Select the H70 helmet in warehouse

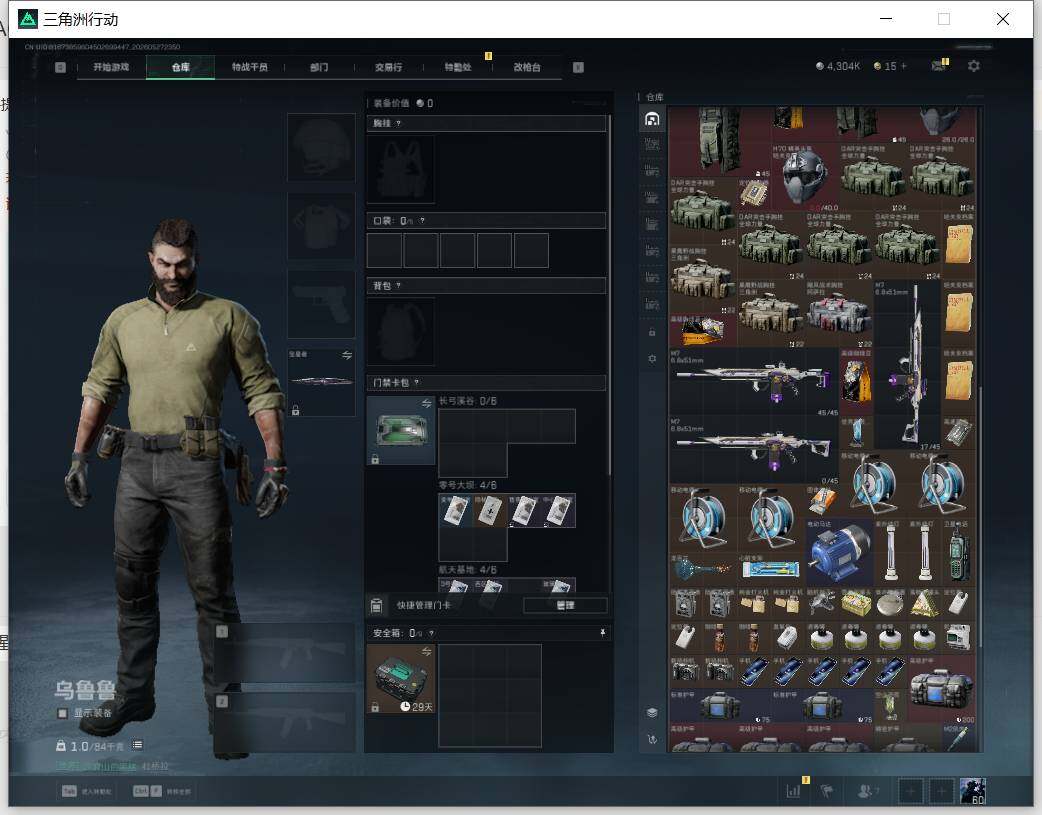[x=804, y=177]
